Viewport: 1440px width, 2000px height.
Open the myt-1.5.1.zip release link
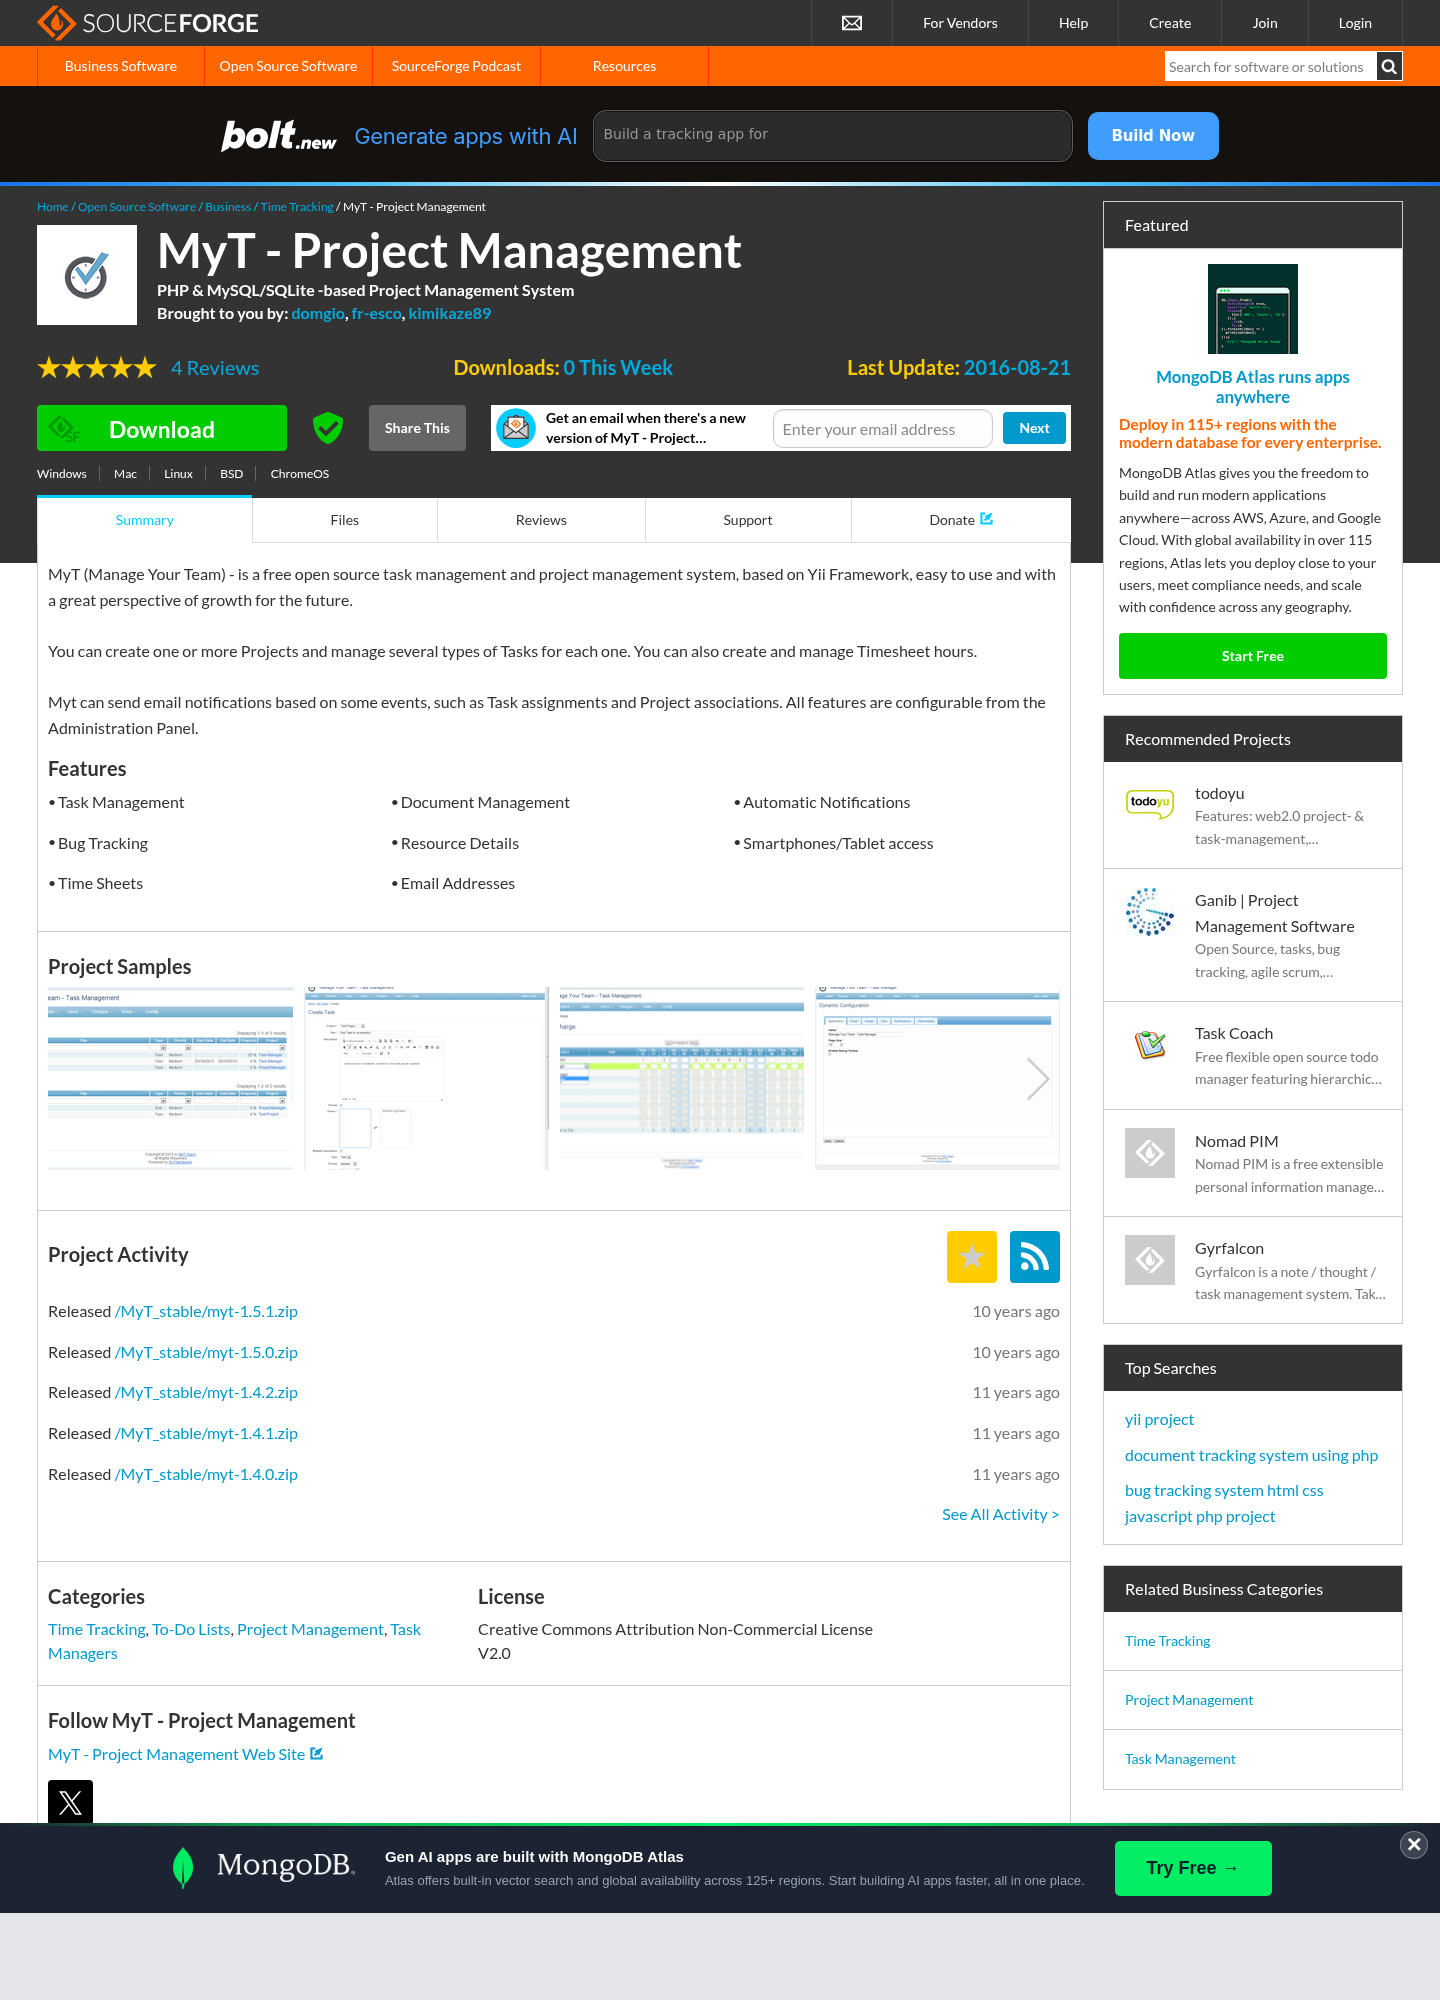[x=207, y=1312]
